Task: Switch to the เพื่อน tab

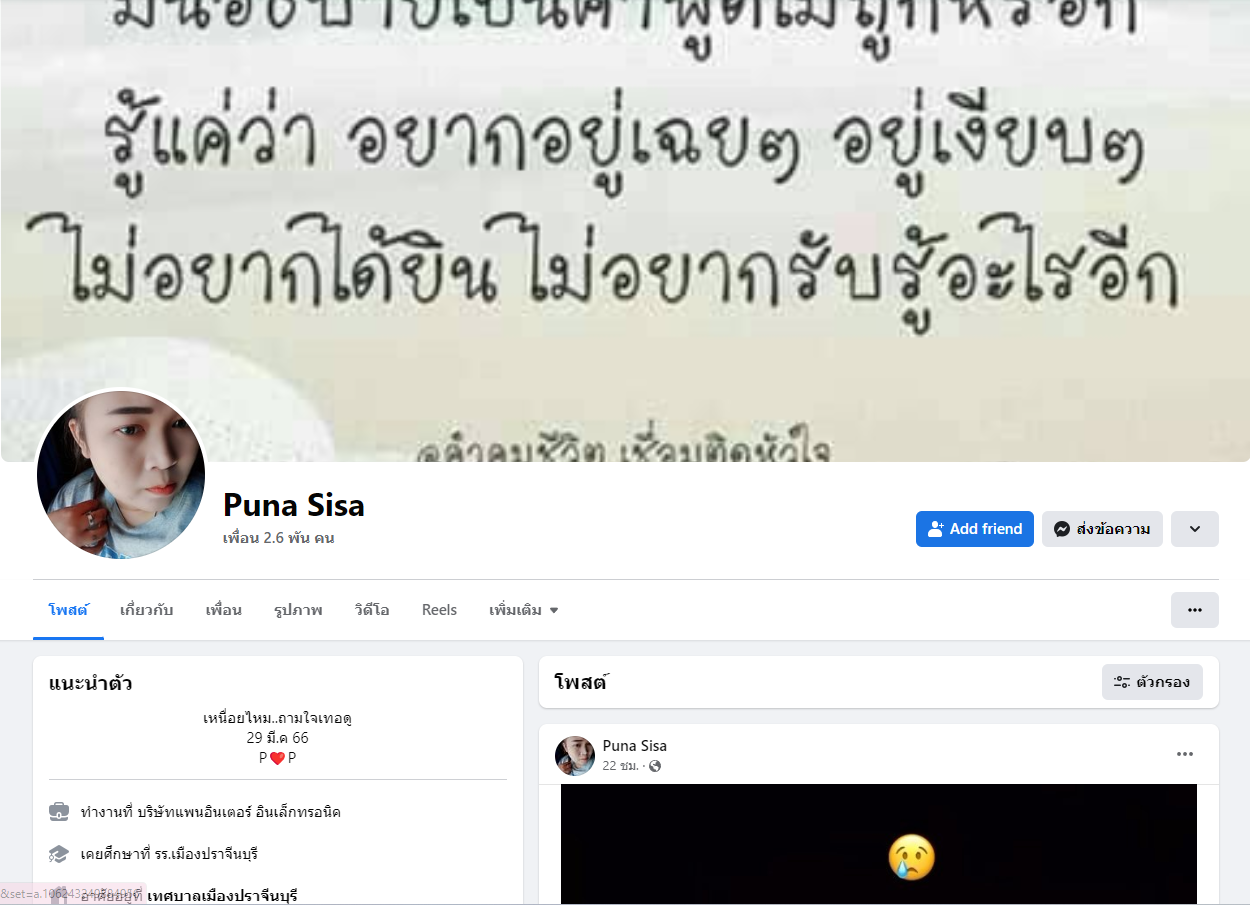Action: pos(224,610)
